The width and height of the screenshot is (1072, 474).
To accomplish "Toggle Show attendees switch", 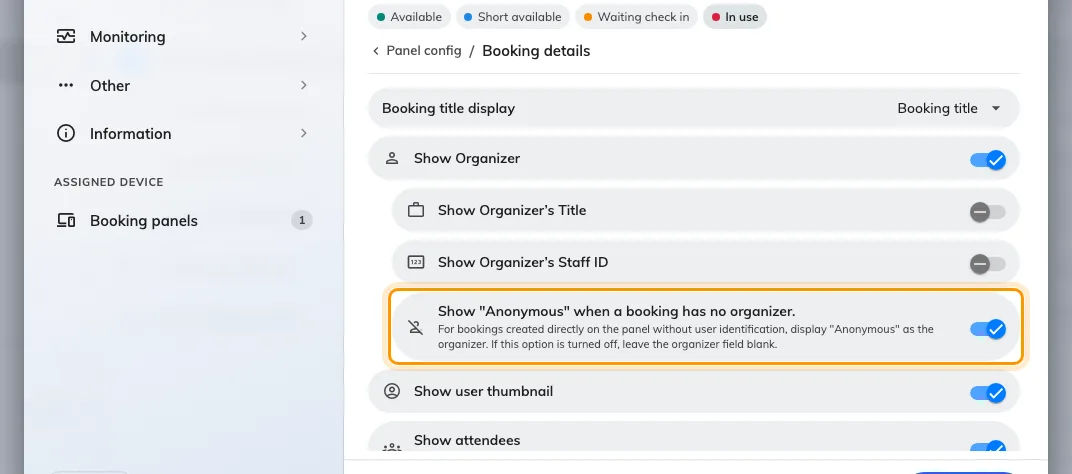I will (x=988, y=448).
